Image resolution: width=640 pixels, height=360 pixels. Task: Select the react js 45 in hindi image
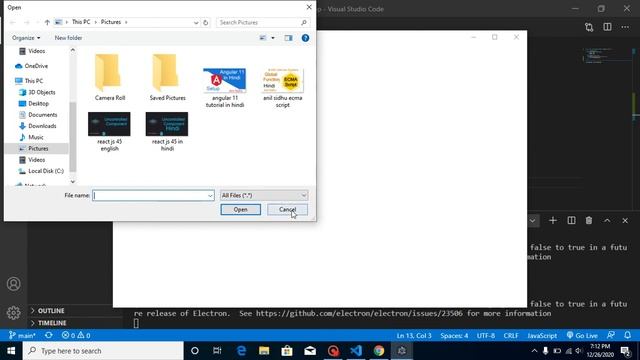(x=167, y=131)
